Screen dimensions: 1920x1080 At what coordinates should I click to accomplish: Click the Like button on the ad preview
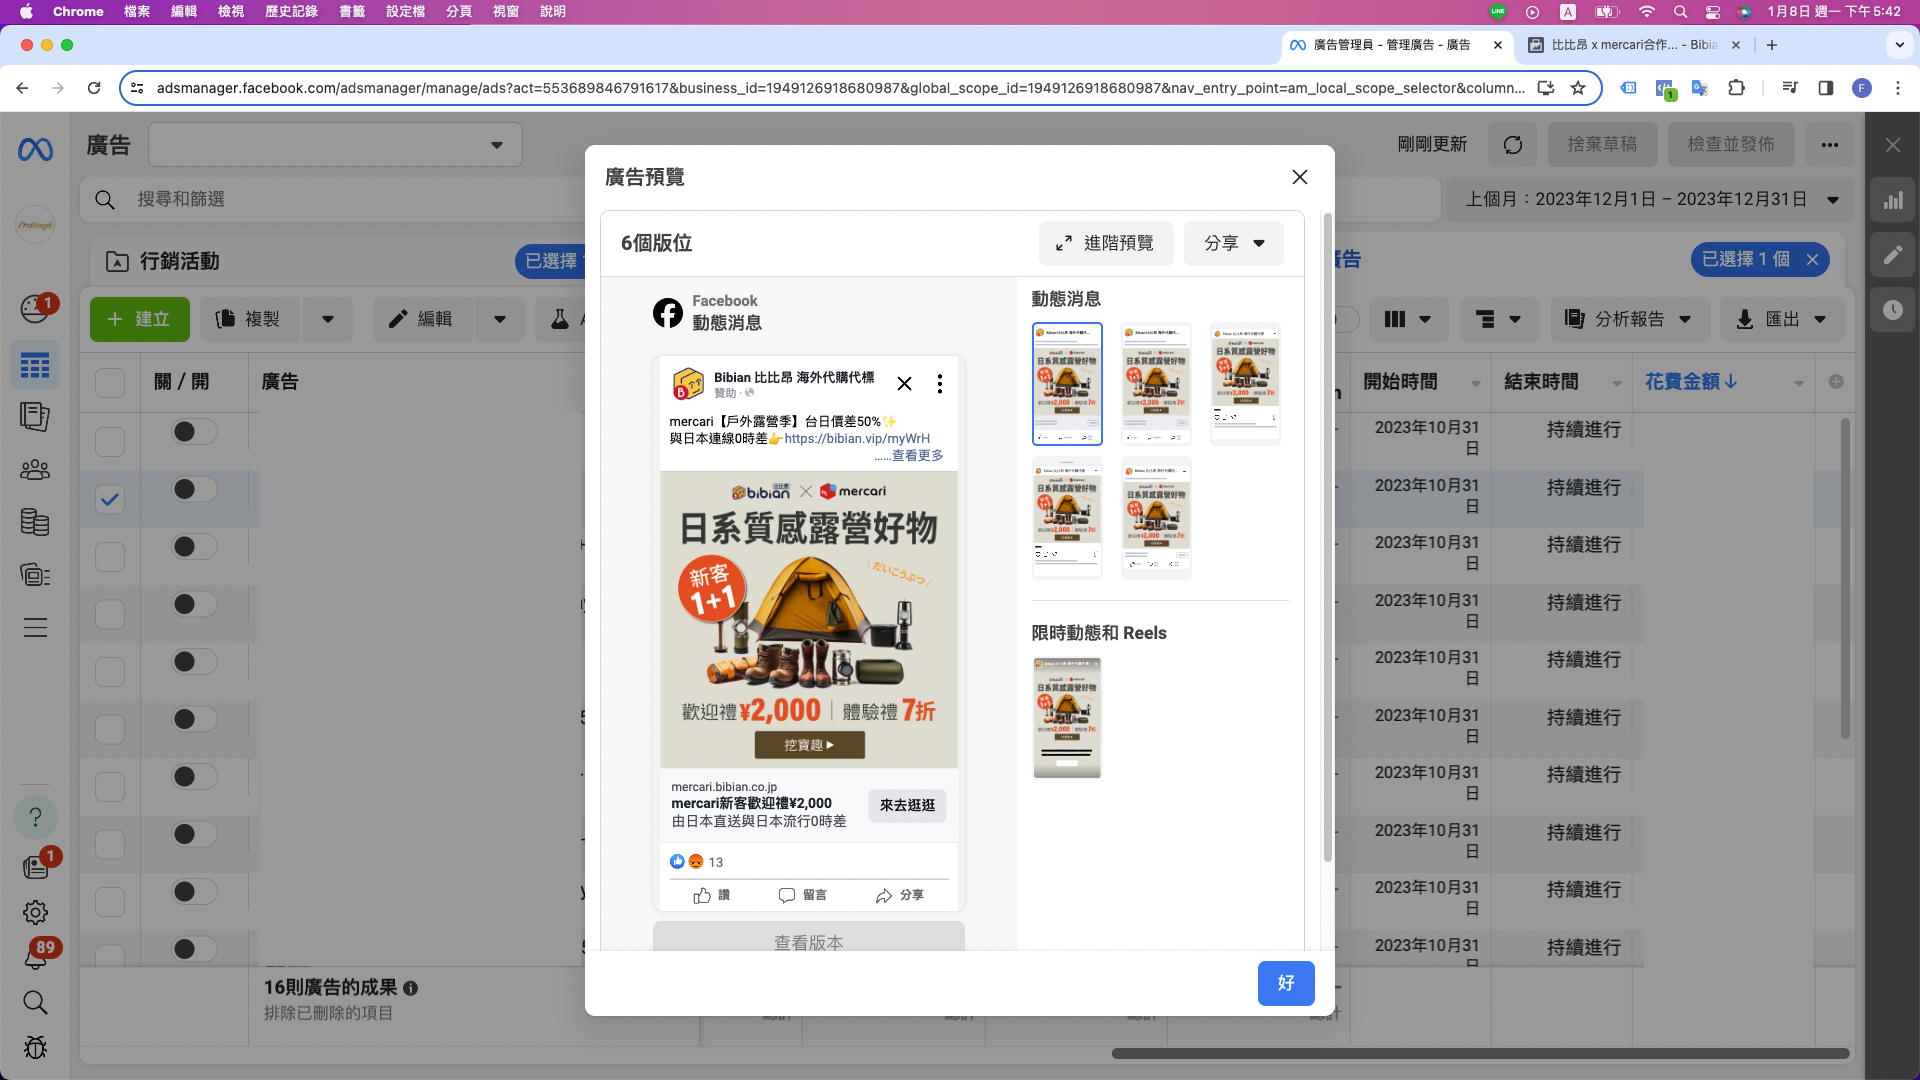(x=712, y=895)
